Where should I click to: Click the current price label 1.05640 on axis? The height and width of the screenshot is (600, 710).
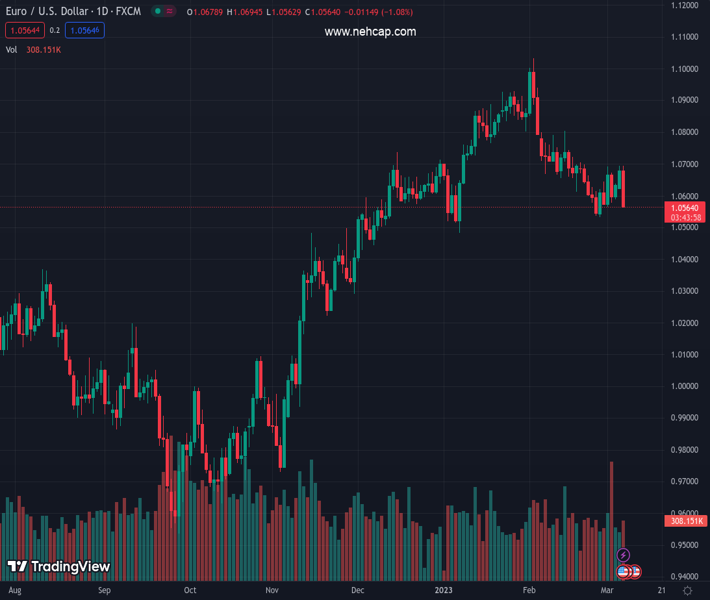click(685, 207)
